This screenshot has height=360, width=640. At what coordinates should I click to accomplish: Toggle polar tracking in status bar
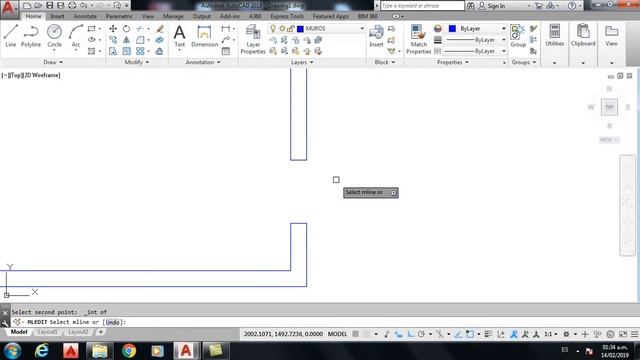coord(421,334)
